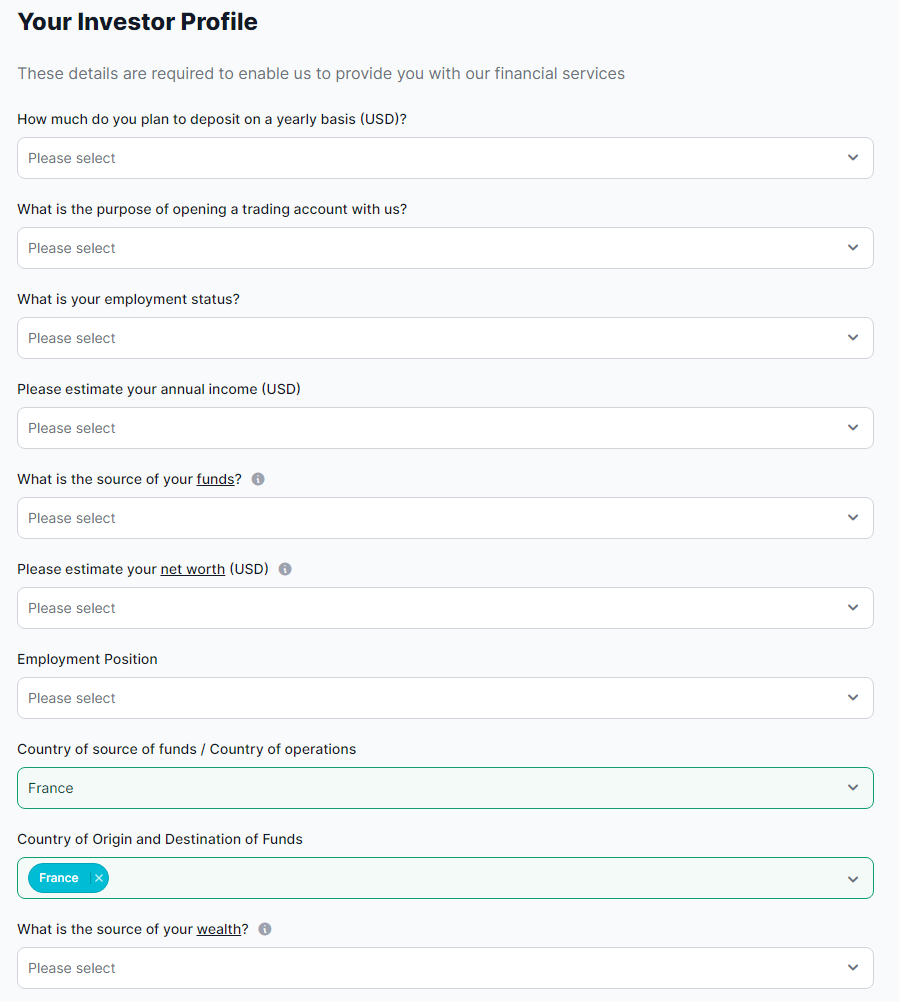Click chevron arrow of source of wealth field
Screen dimensions: 899x1002
[853, 968]
